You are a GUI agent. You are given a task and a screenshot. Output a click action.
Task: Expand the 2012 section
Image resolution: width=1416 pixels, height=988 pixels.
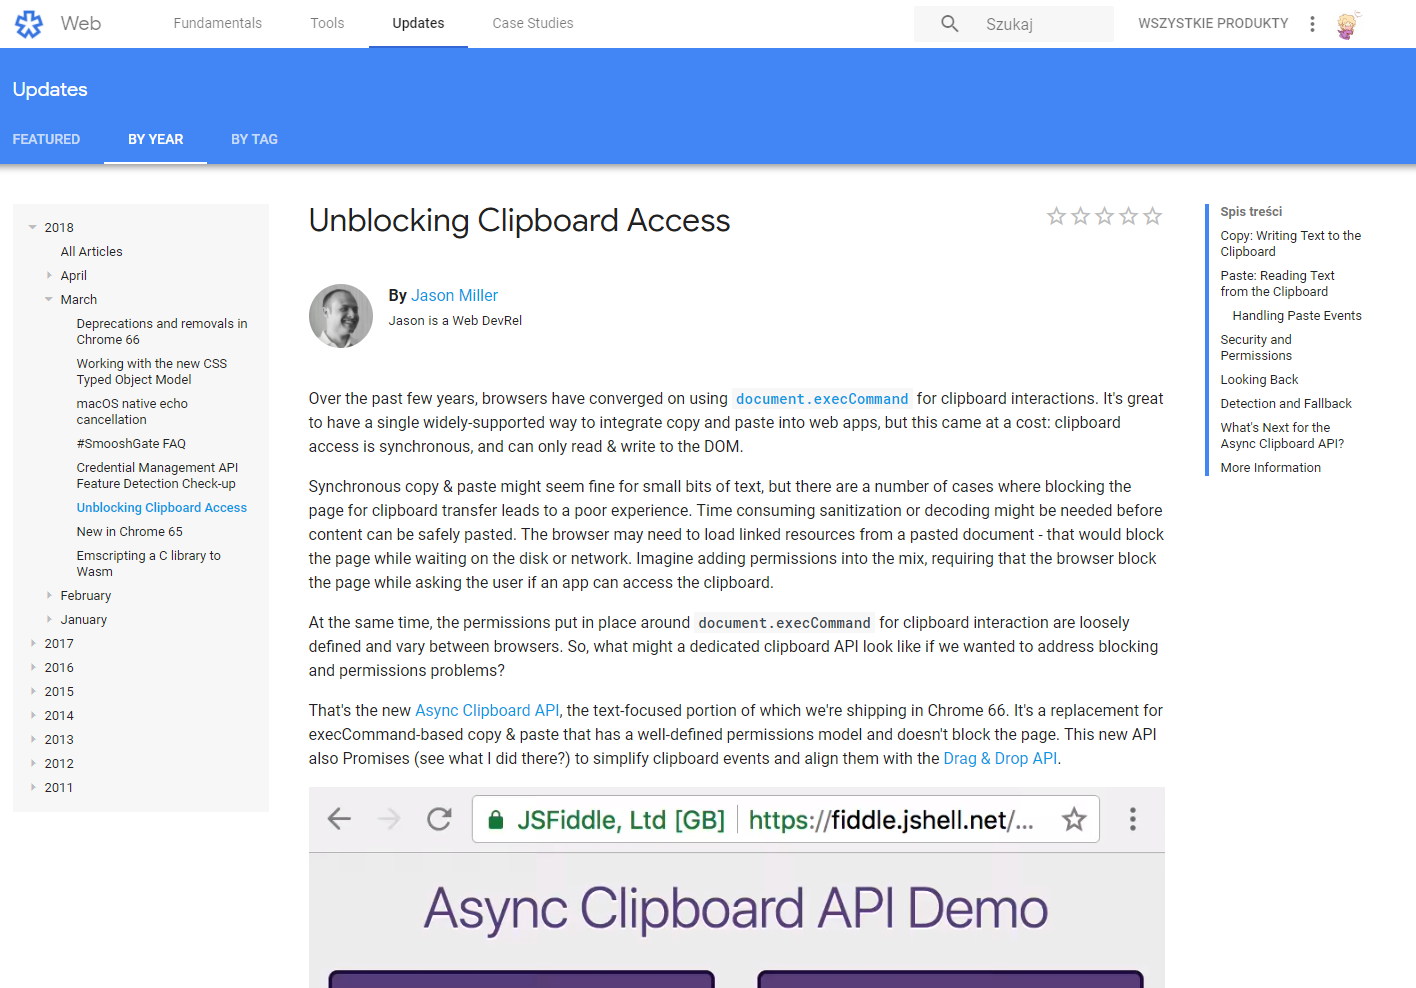click(33, 763)
